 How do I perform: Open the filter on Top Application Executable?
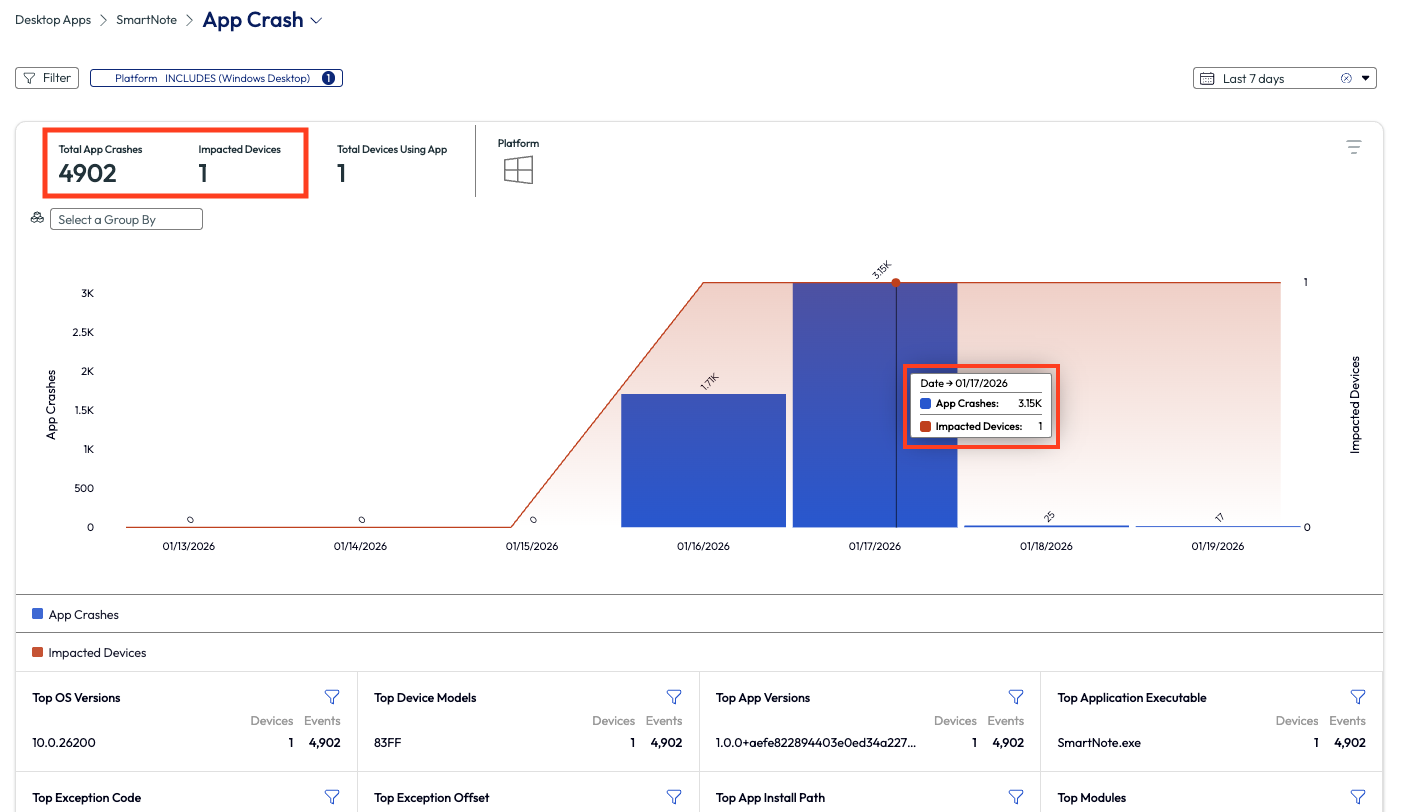click(1357, 697)
